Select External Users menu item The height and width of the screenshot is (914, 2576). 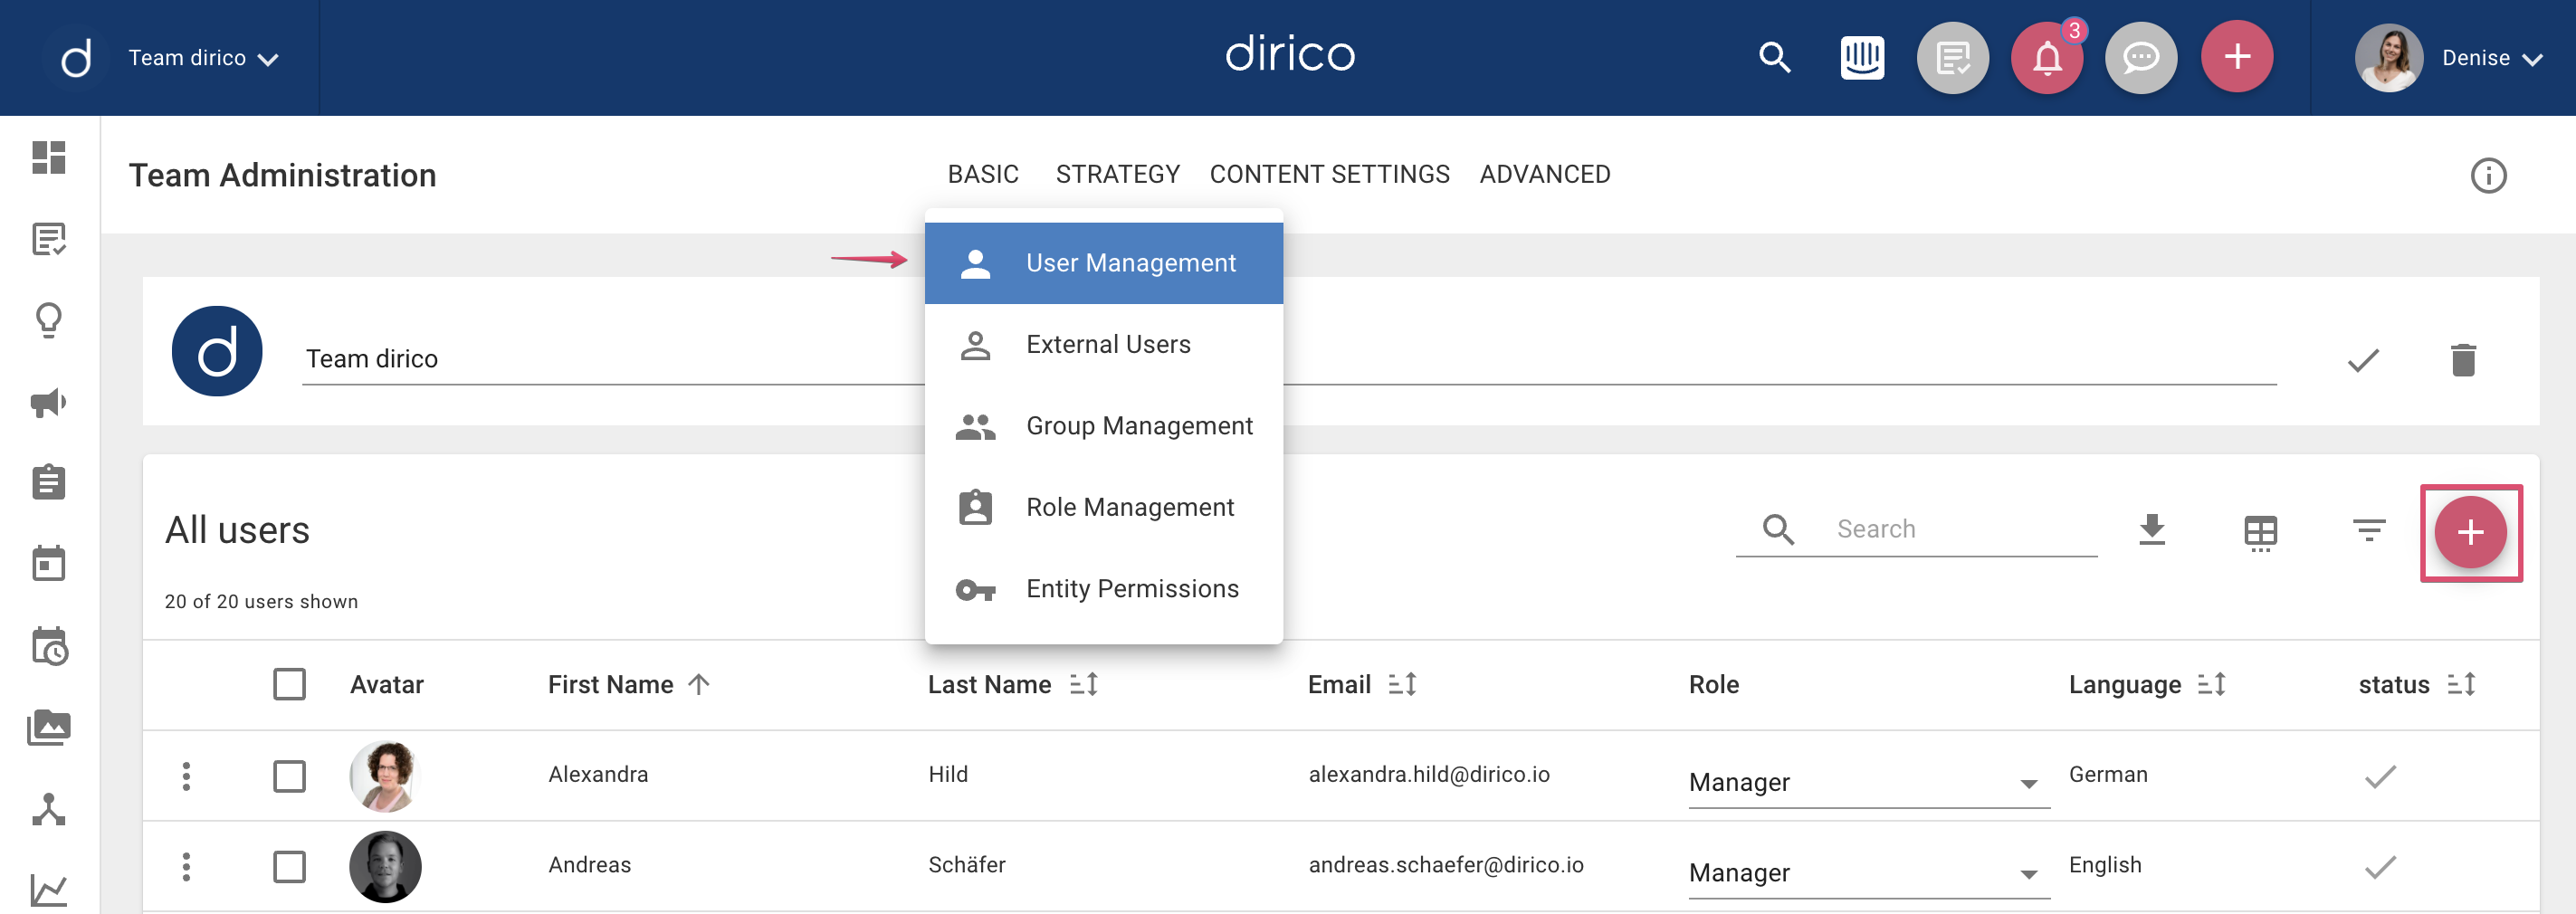tap(1103, 345)
